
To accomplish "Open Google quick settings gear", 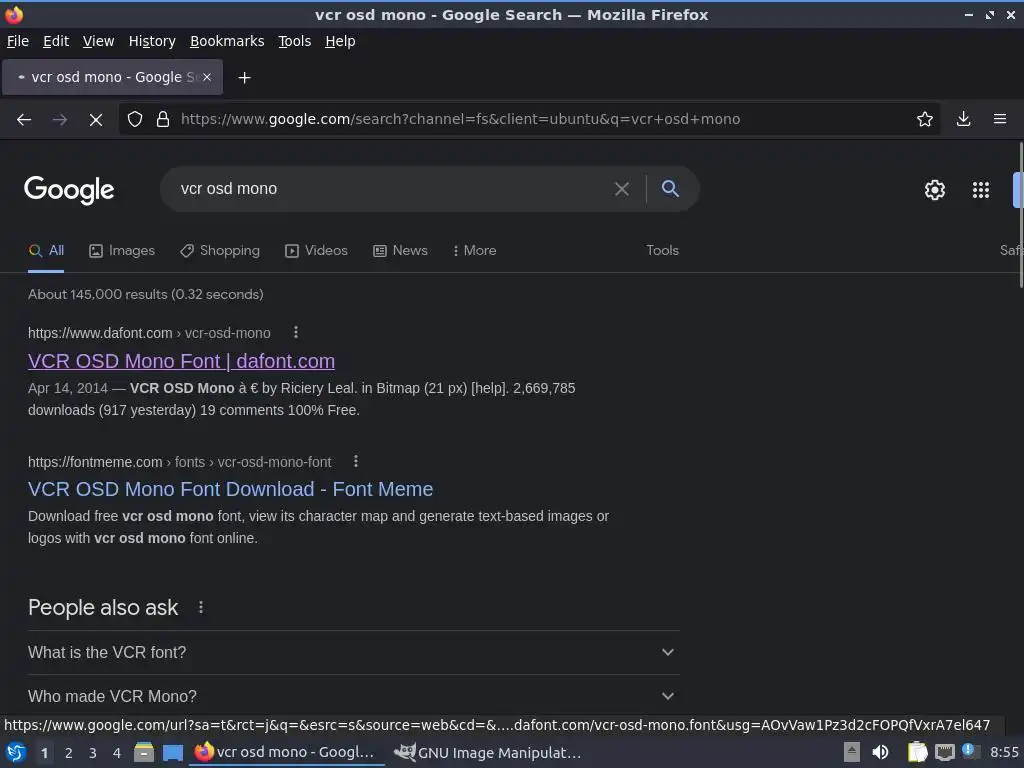I will pos(935,190).
